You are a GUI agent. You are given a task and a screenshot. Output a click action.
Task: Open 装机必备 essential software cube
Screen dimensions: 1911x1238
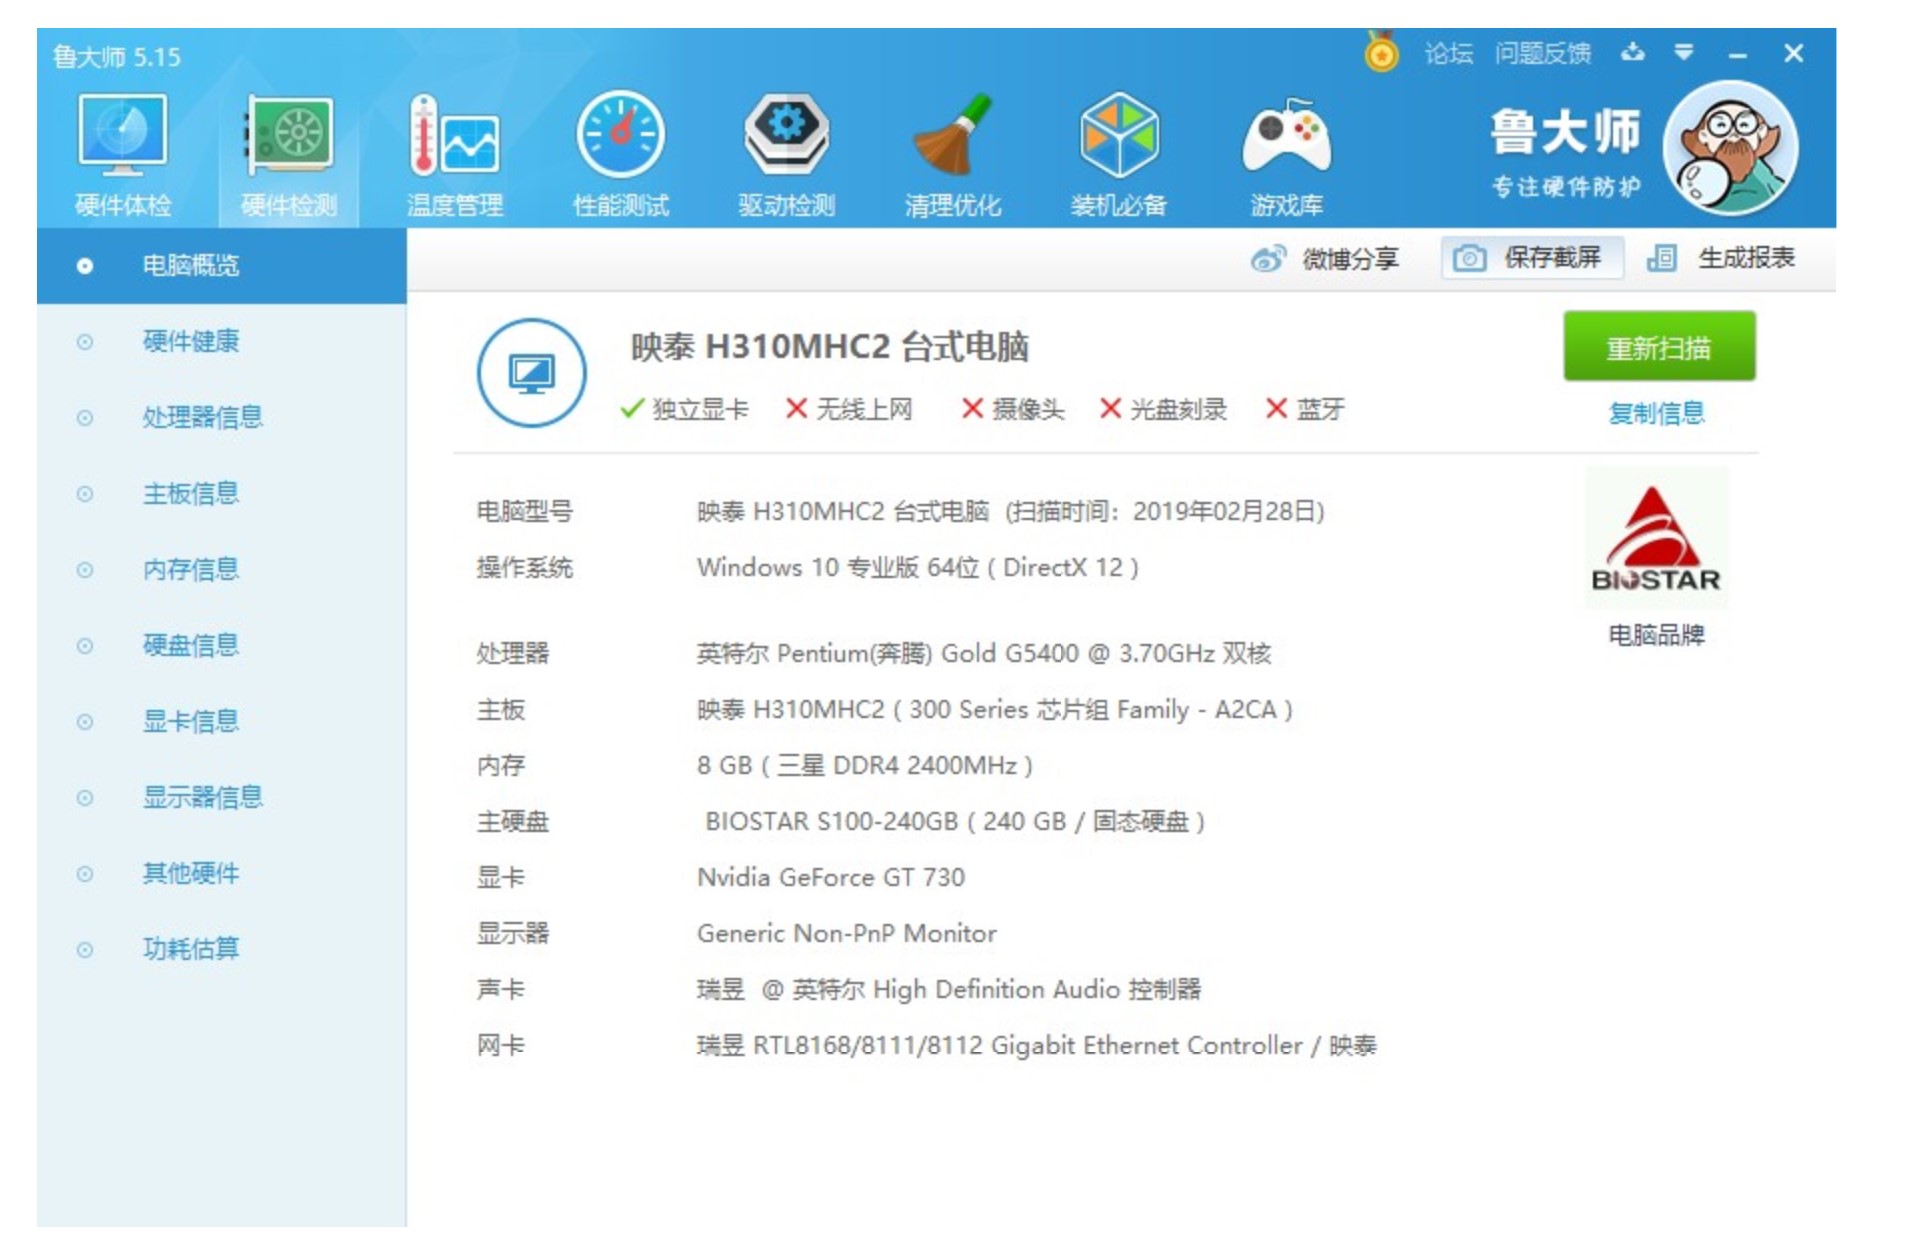[x=1119, y=156]
